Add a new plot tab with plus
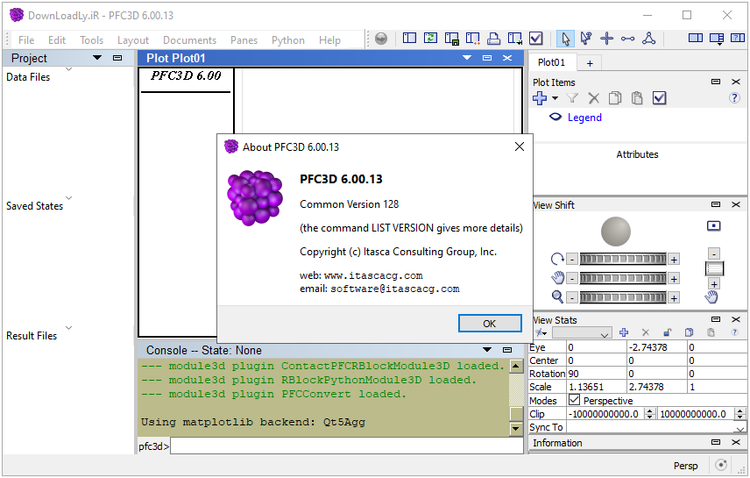Screen dimensions: 750x478 coord(589,63)
